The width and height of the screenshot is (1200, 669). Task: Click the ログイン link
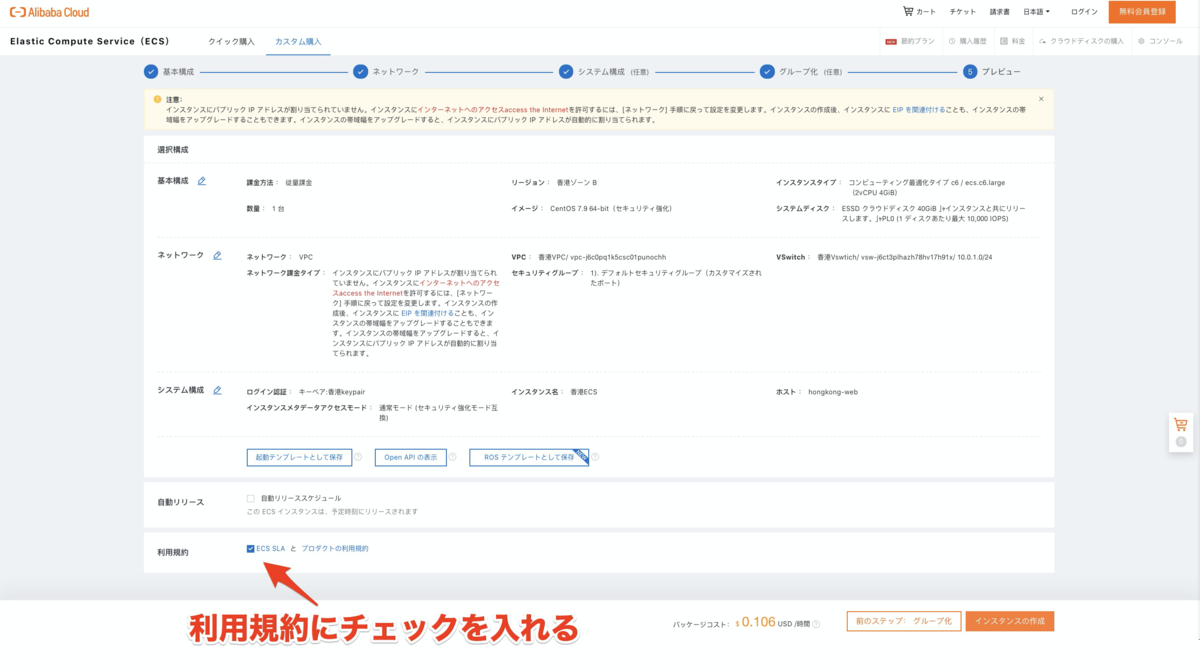pos(1084,12)
